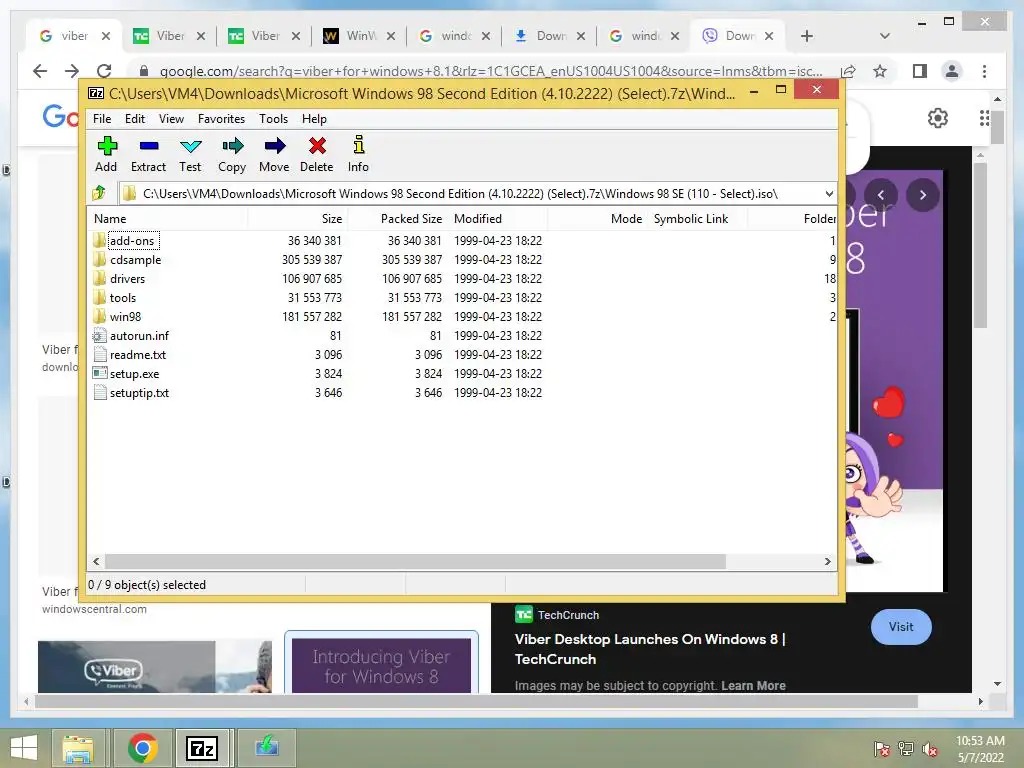Select the tools folder
Screen dimensions: 1024x768
click(x=123, y=298)
